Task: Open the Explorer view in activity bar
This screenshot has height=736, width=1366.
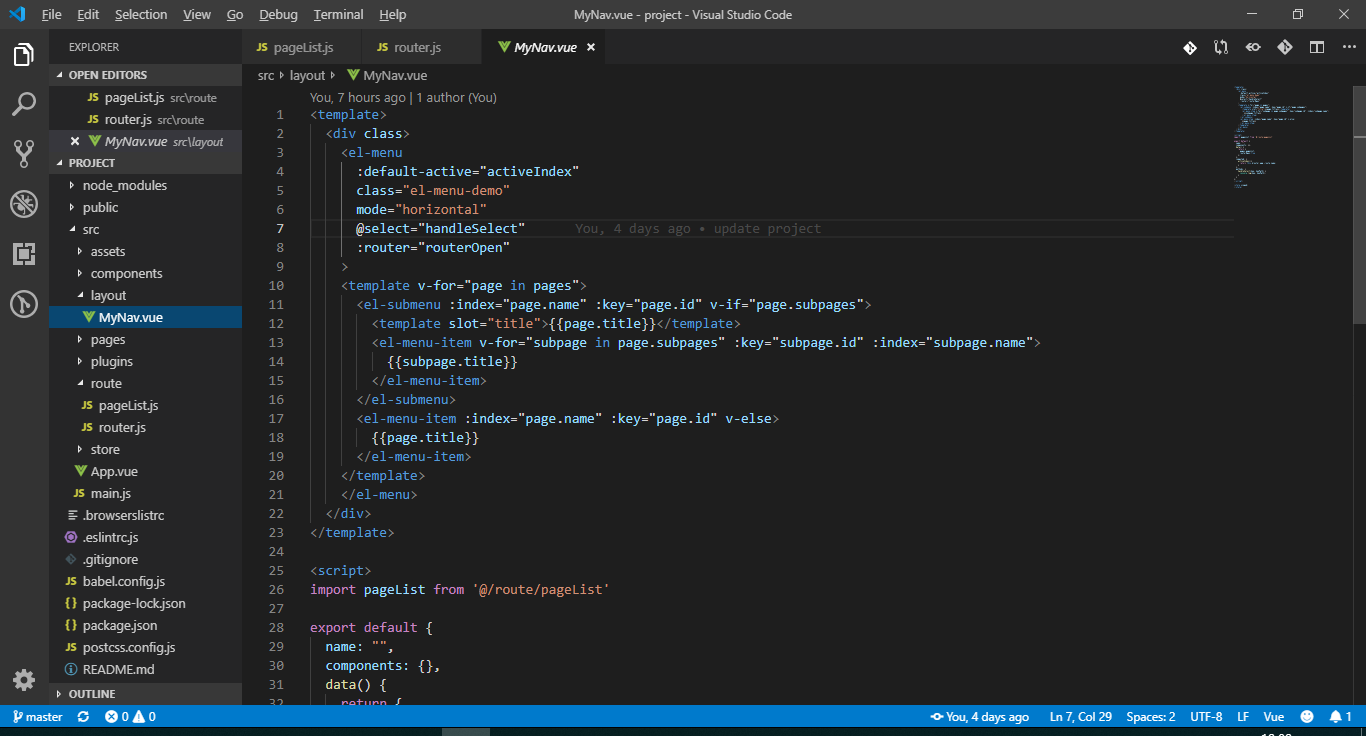Action: click(24, 55)
